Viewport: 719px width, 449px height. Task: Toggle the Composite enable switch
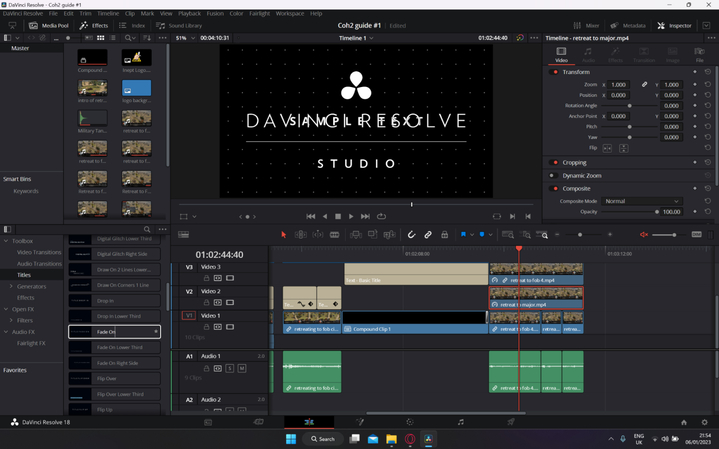click(553, 188)
